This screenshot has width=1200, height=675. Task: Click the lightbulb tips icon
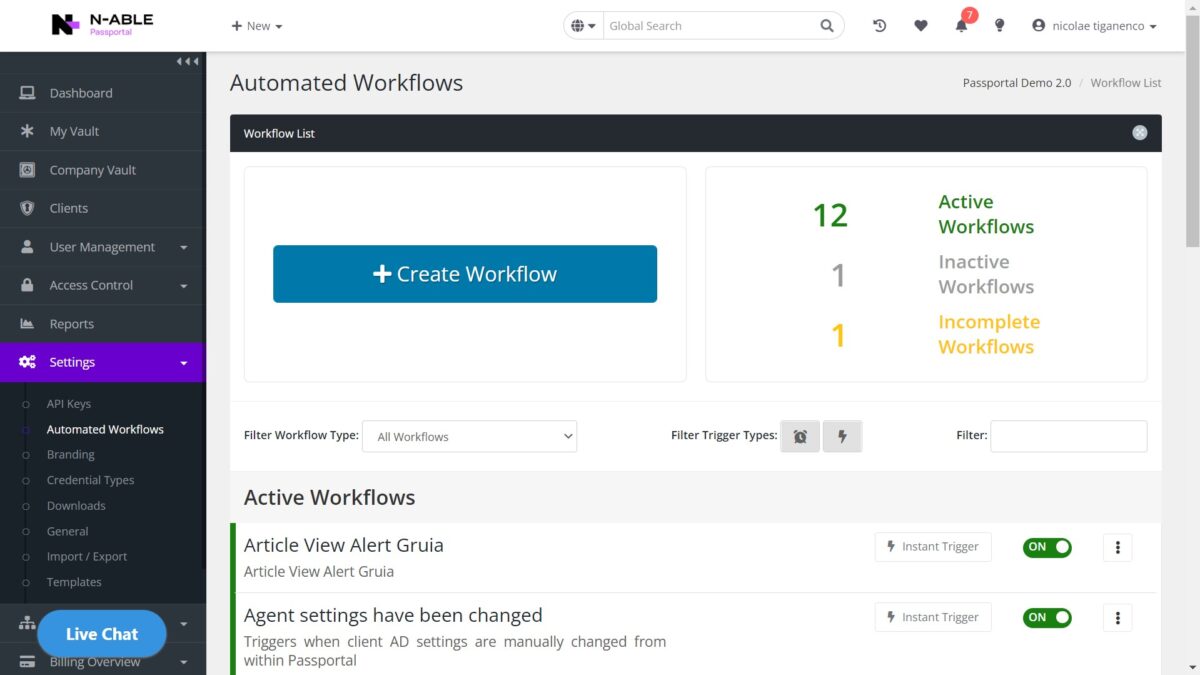coord(999,26)
